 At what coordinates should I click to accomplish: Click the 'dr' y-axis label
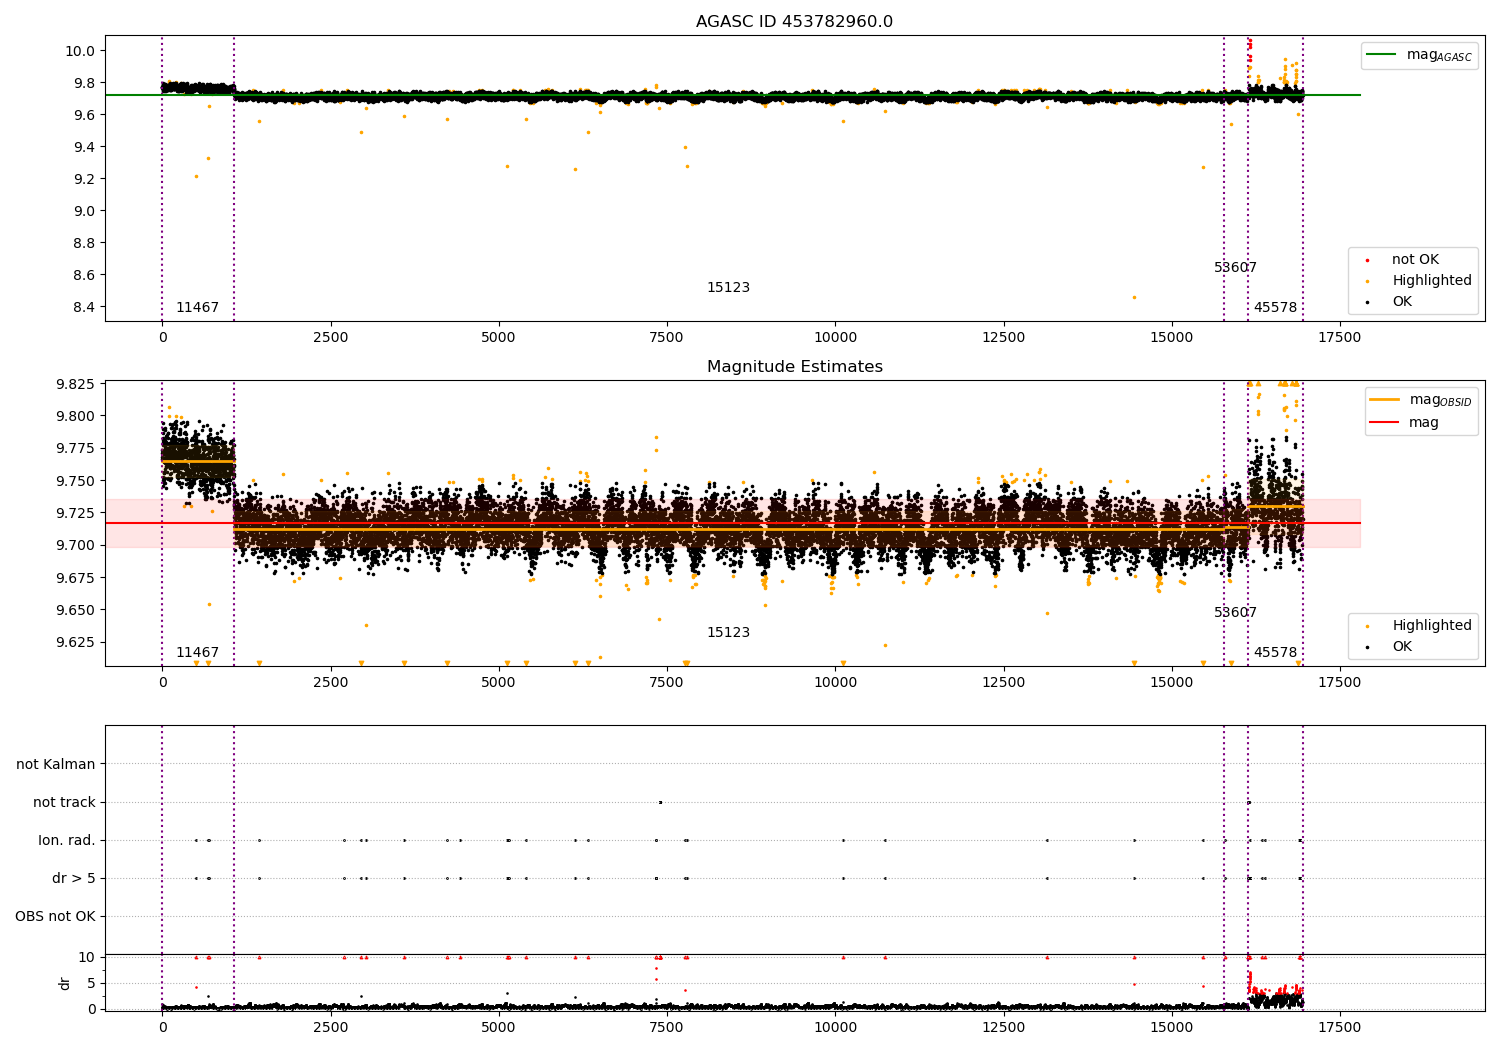65,983
